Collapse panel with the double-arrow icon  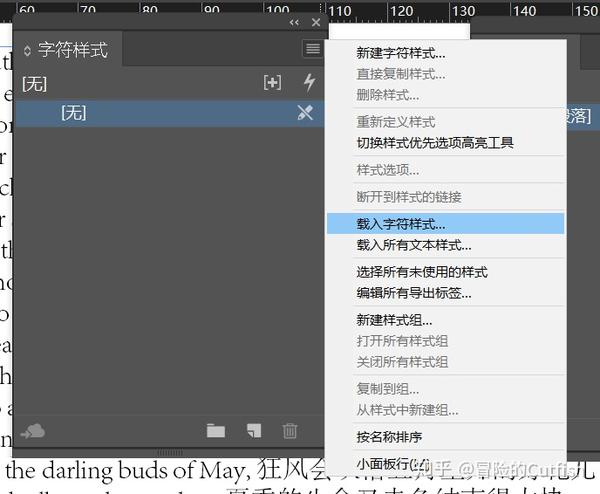pyautogui.click(x=294, y=23)
